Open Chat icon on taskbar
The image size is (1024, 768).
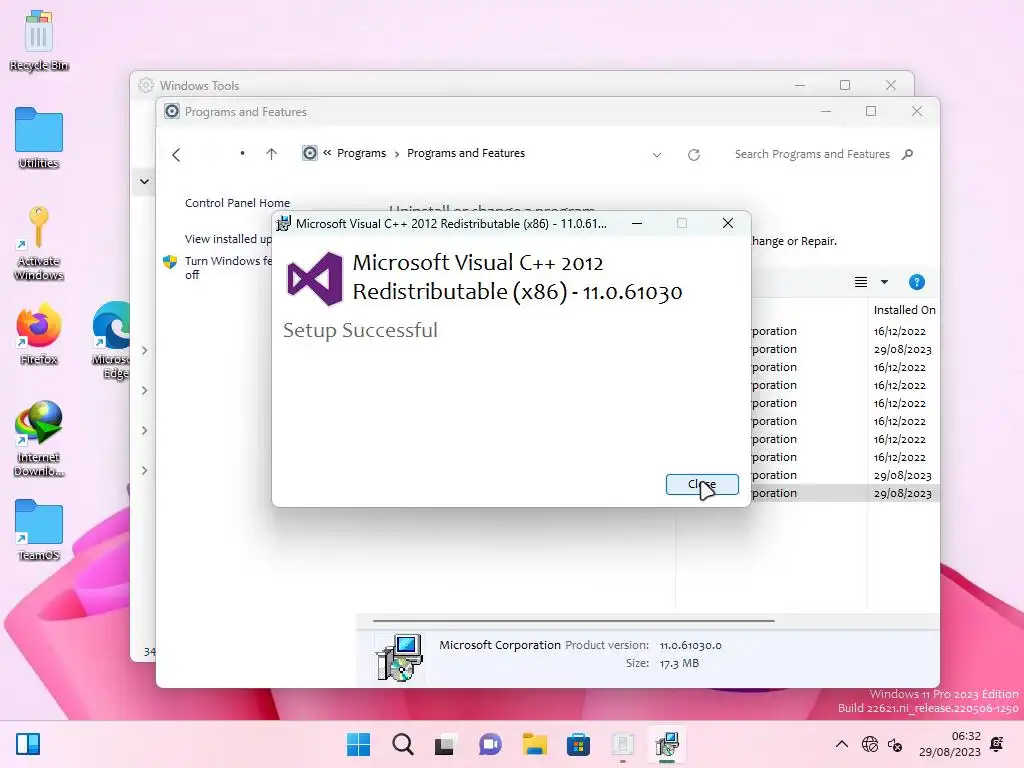coord(490,744)
